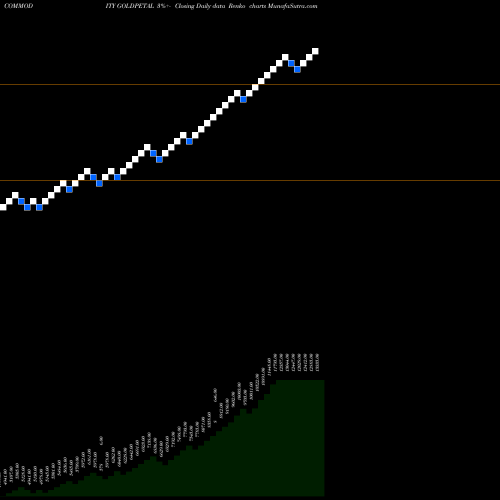Select the last white Renko brick at the chart's peak
This screenshot has width=500, height=500.
pos(315,51)
